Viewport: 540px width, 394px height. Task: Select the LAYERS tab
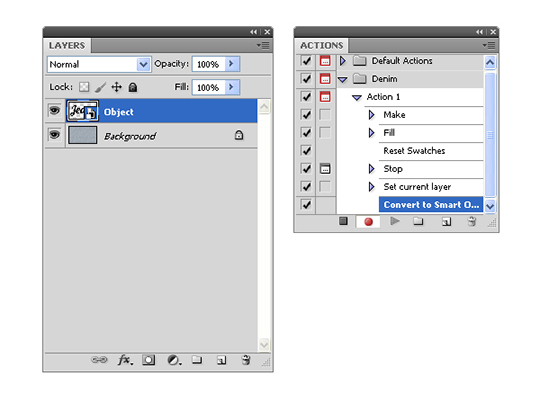tap(67, 45)
